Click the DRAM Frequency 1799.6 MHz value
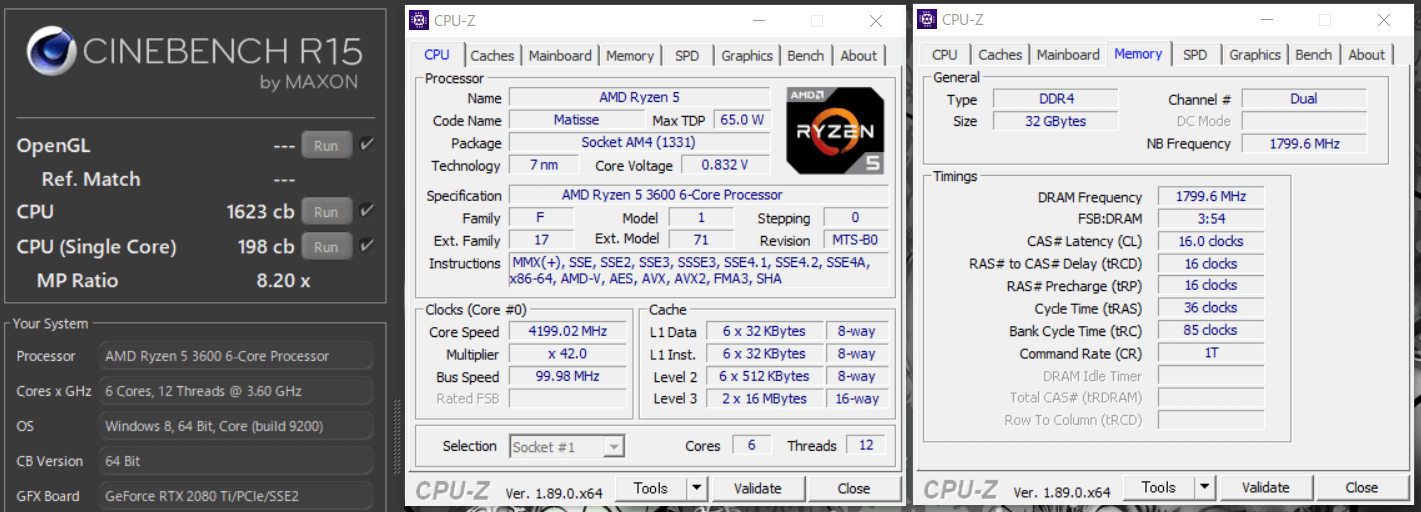1421x512 pixels. [x=1211, y=197]
